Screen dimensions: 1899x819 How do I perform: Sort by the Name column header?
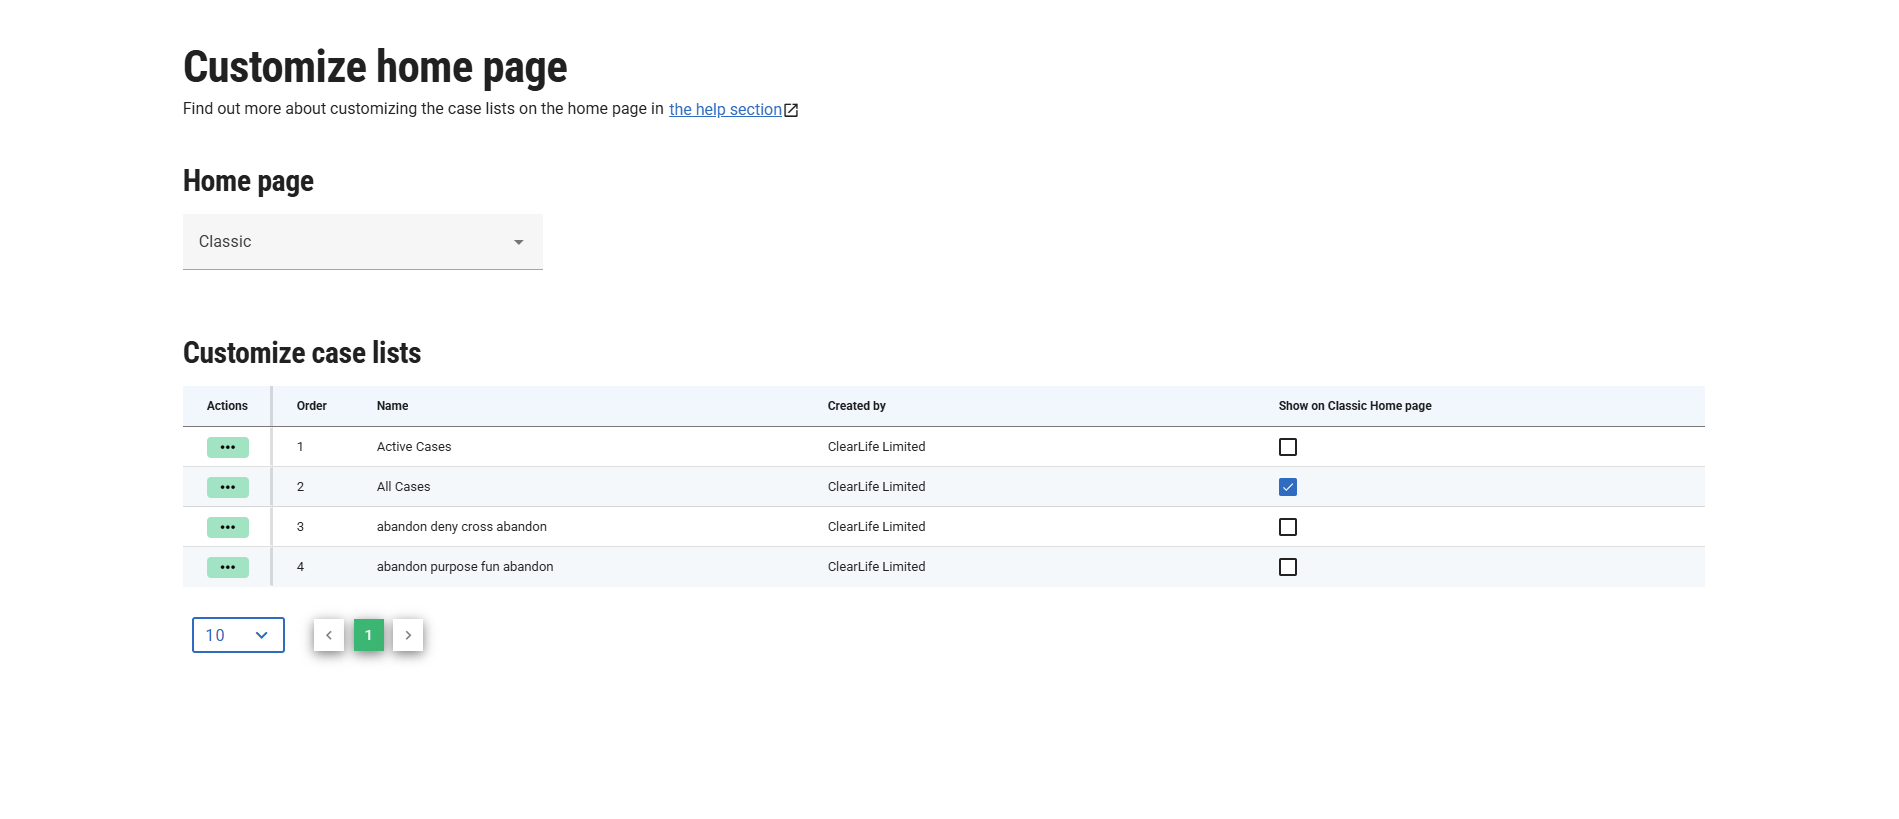[x=392, y=406]
